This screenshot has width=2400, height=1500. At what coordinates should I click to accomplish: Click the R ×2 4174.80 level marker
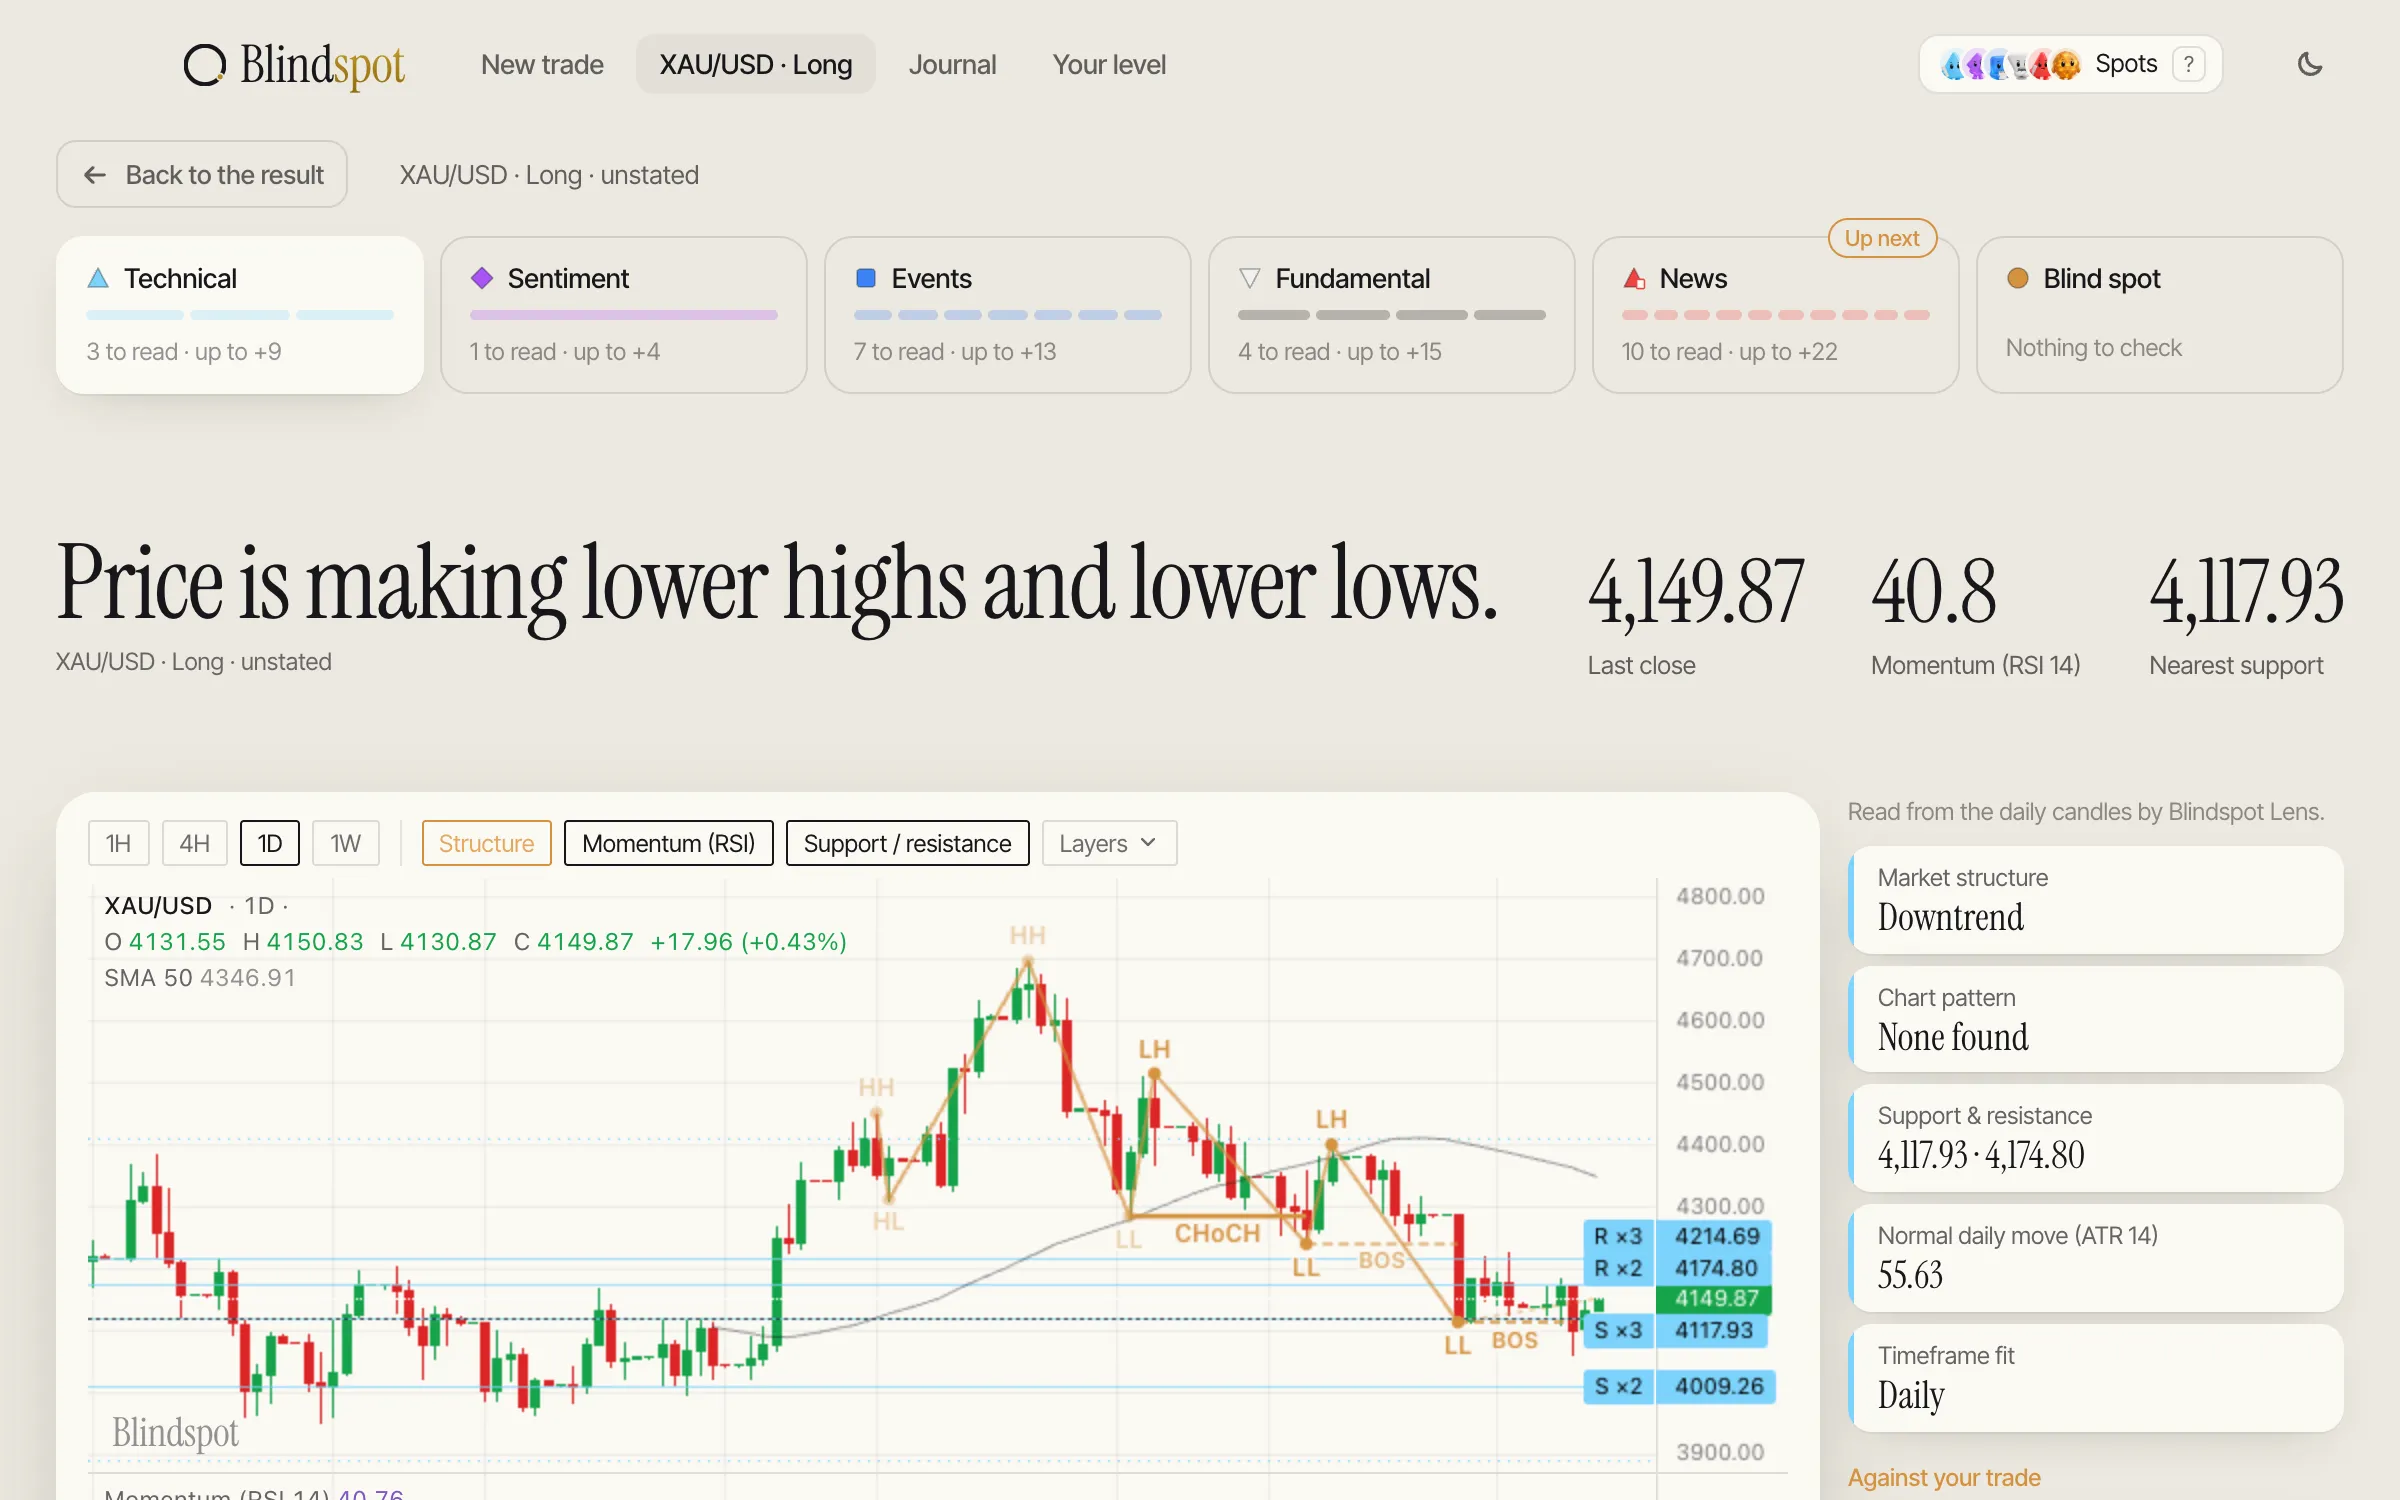click(1677, 1268)
